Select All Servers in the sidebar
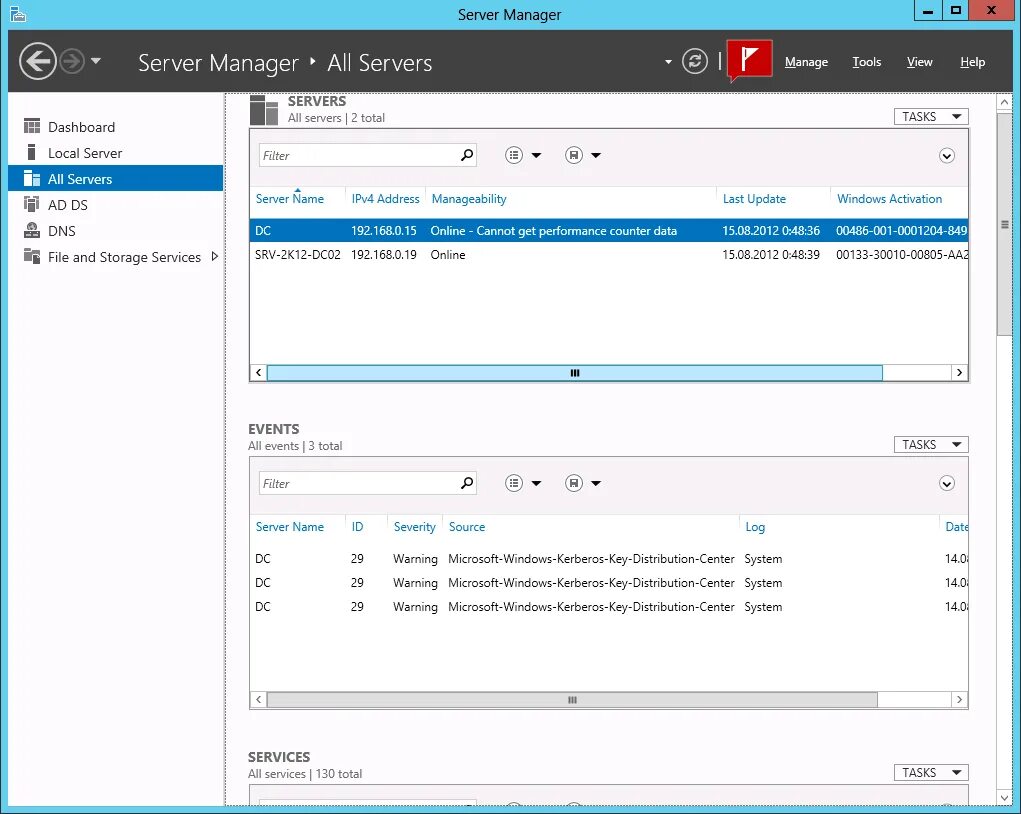The height and width of the screenshot is (814, 1021). (115, 178)
